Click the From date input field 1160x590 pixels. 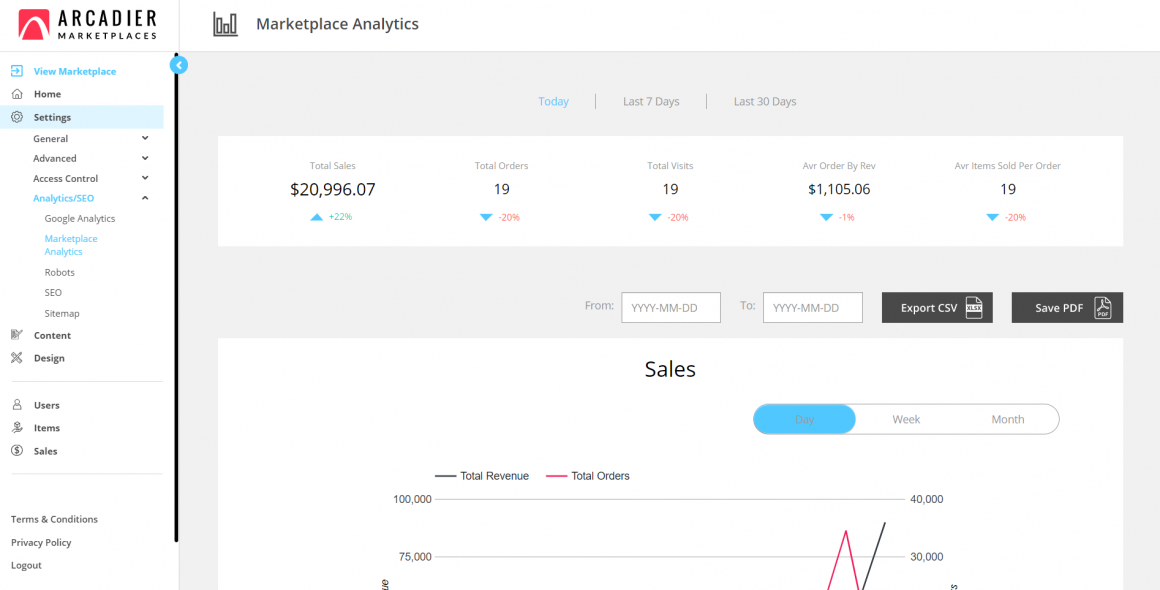[671, 308]
